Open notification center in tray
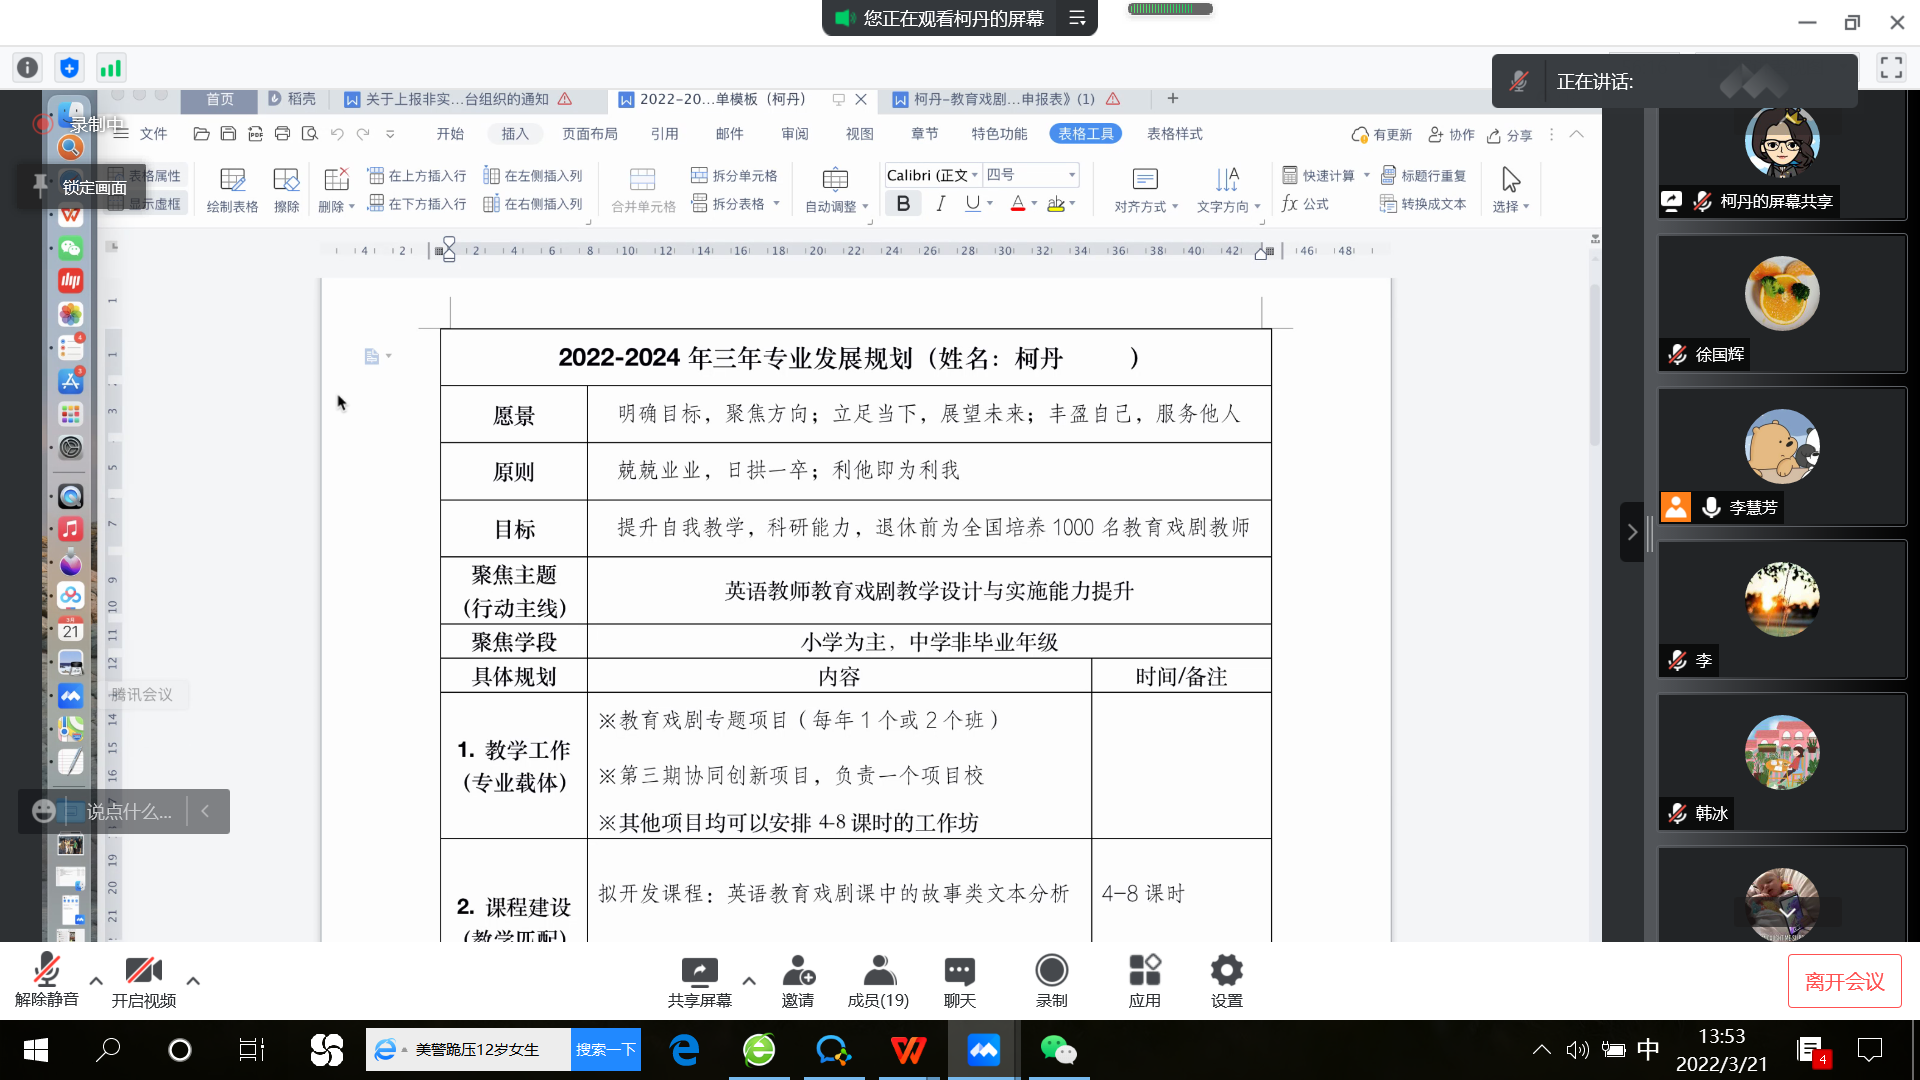 (1869, 1050)
